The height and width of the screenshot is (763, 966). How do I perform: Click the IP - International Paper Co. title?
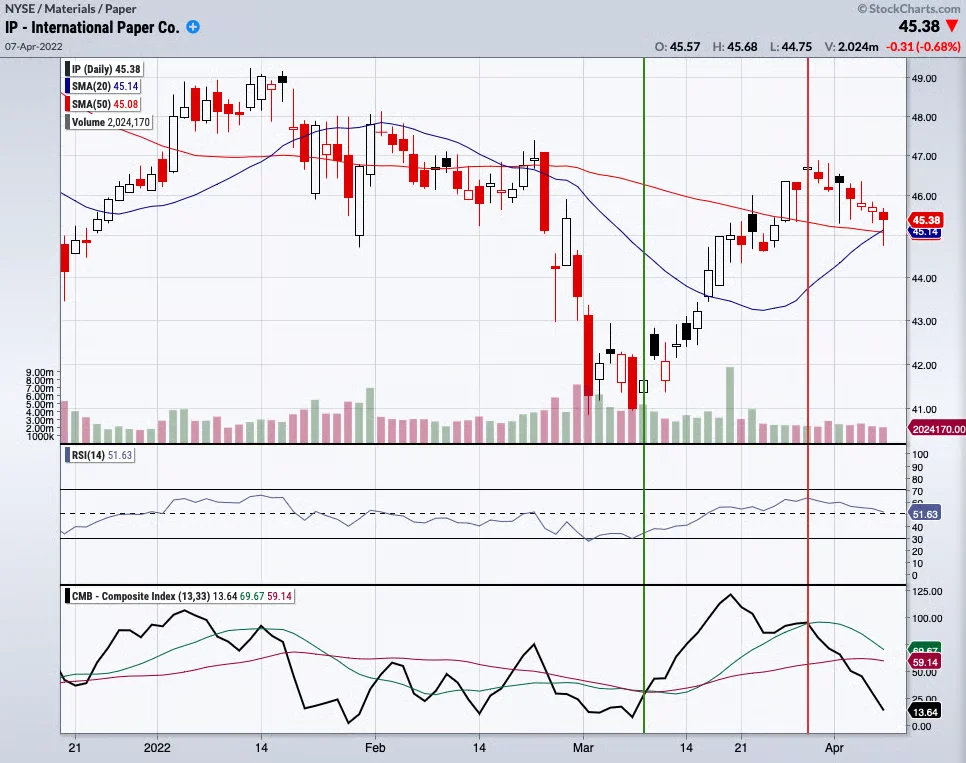[92, 27]
